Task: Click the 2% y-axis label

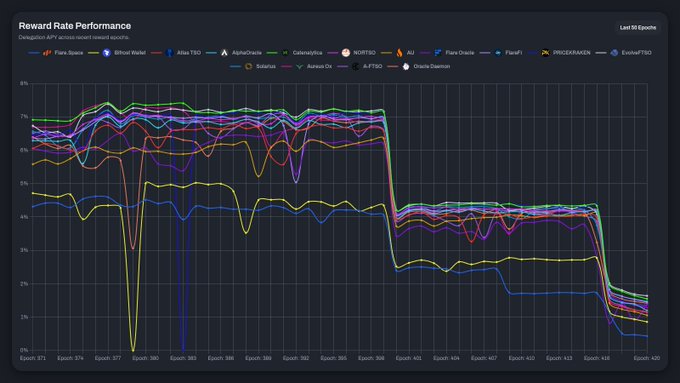Action: click(24, 284)
